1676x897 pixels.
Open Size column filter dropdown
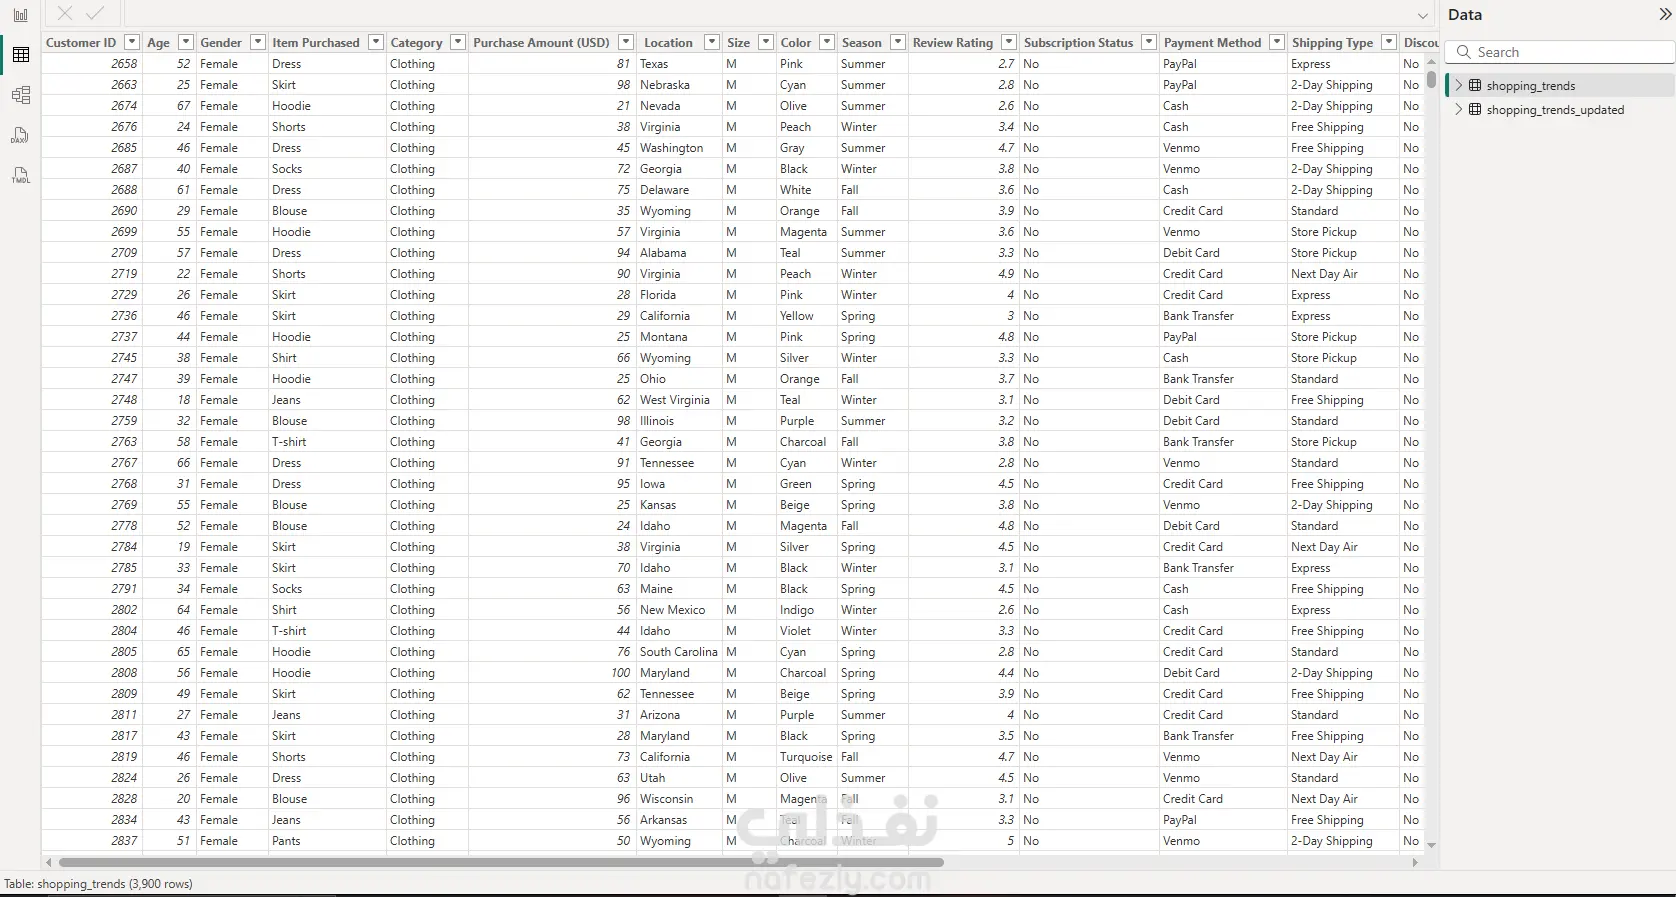tap(766, 42)
